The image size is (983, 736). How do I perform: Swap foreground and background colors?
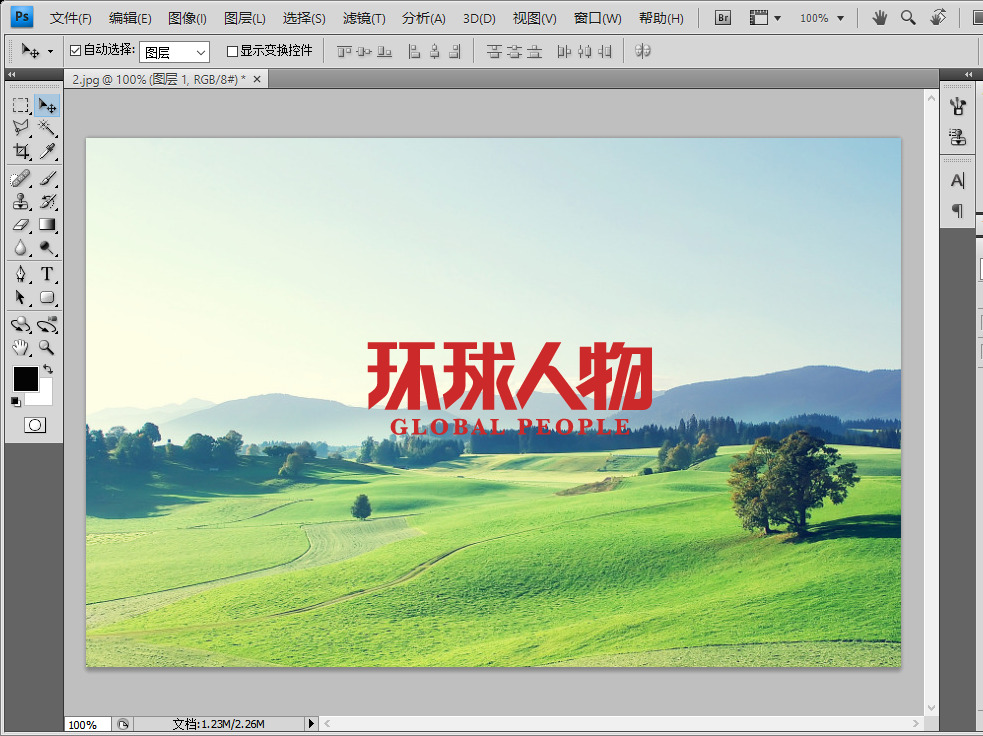click(x=48, y=369)
